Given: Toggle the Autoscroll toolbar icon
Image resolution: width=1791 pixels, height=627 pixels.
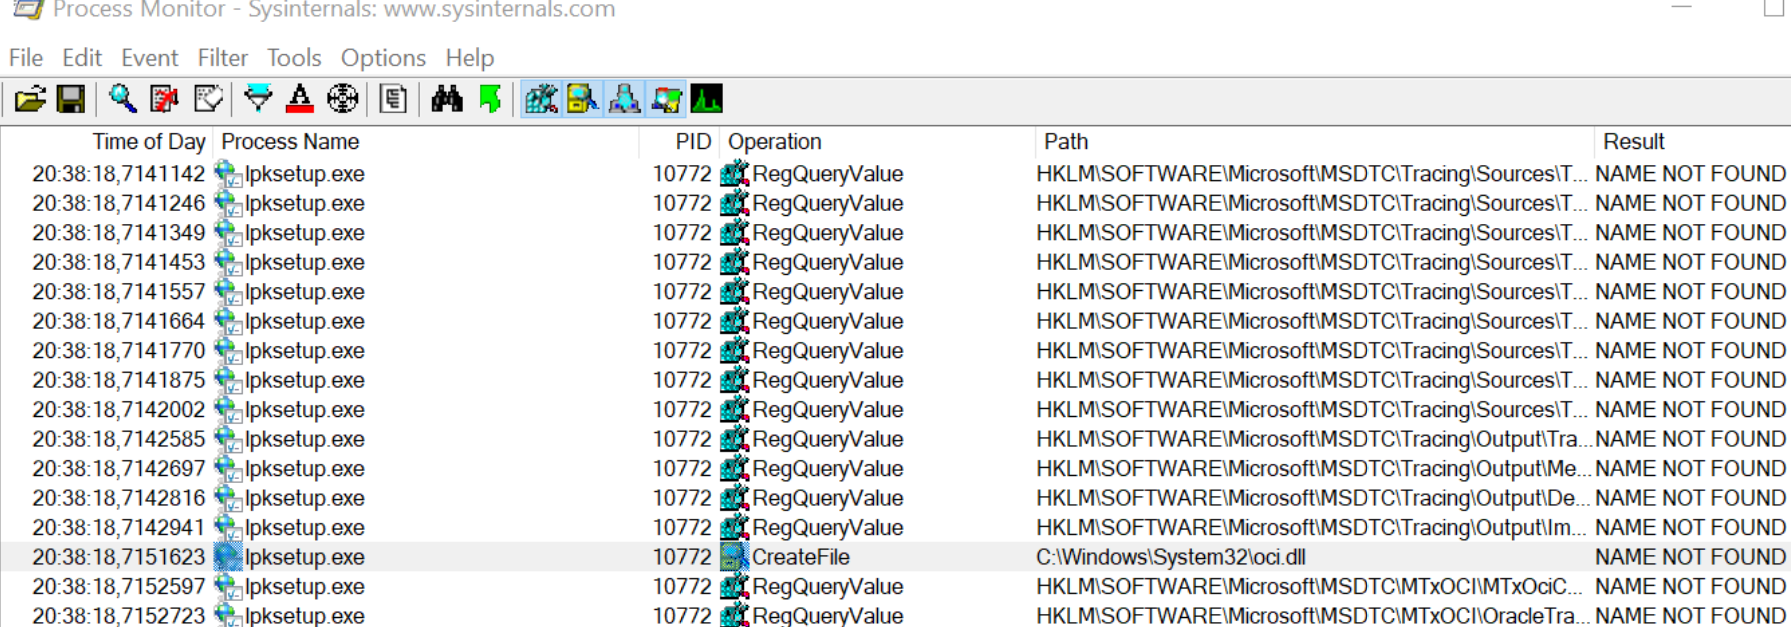Looking at the screenshot, I should [x=164, y=99].
